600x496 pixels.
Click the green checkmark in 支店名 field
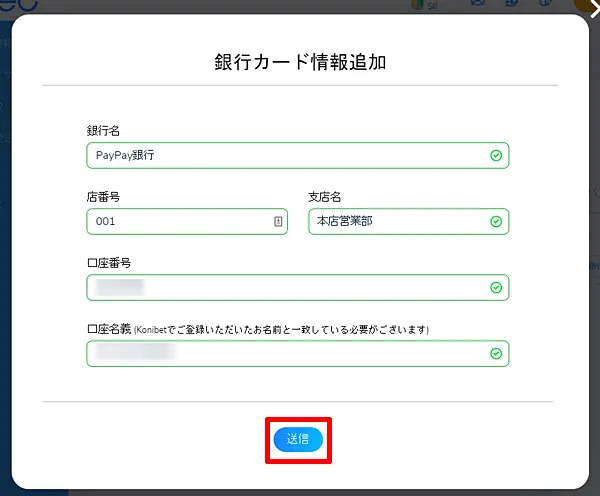point(496,222)
